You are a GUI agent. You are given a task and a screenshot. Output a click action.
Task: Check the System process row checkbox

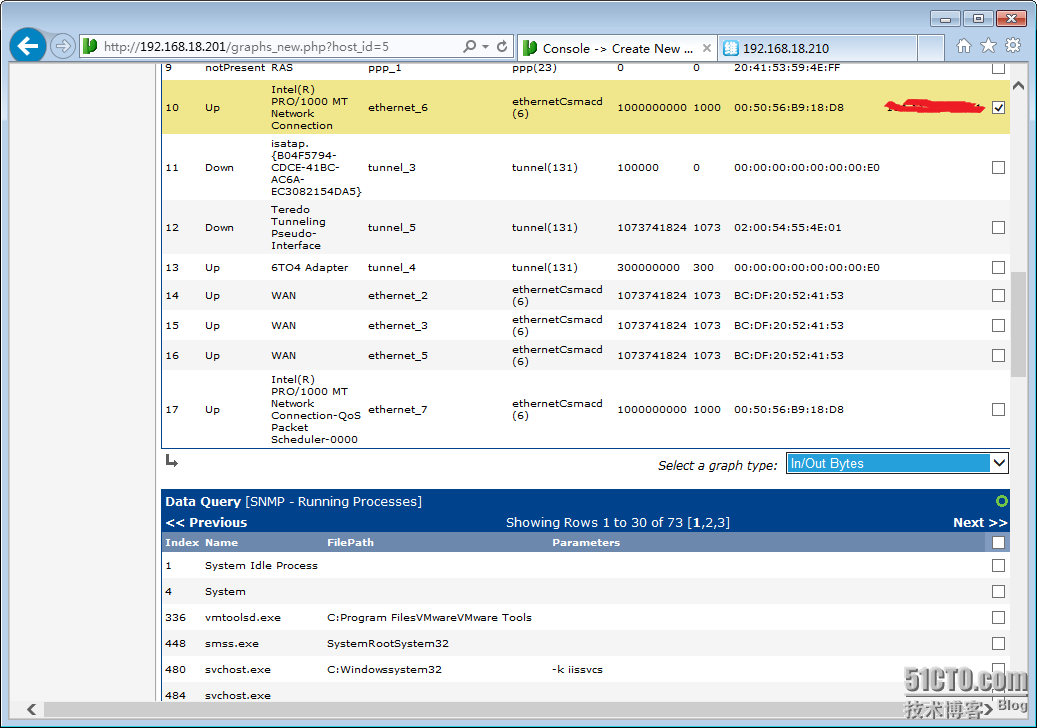coord(999,592)
